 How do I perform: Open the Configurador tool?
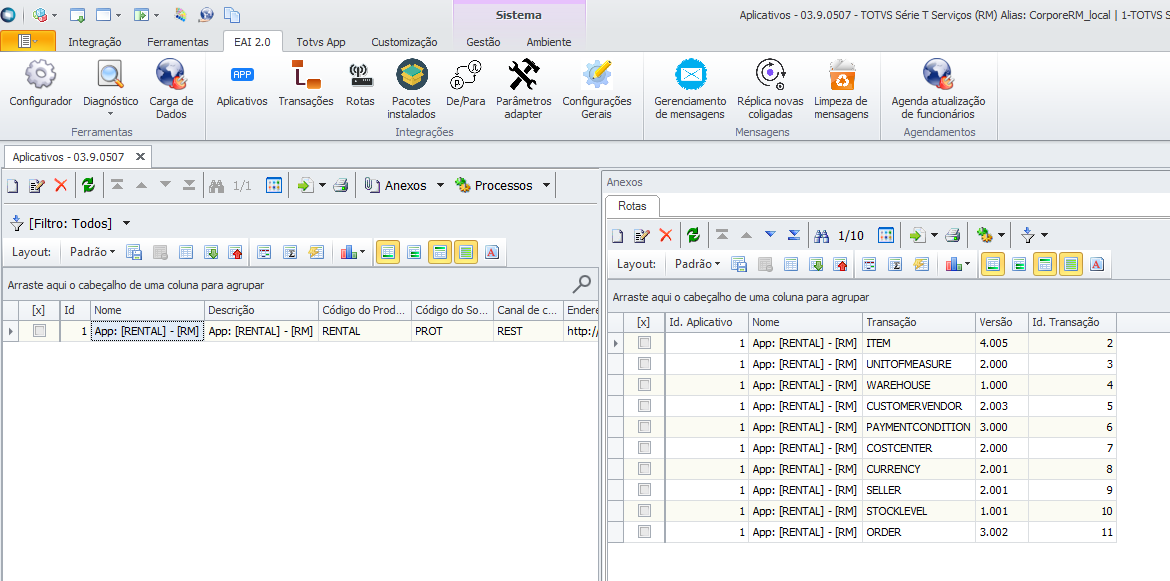pyautogui.click(x=40, y=84)
